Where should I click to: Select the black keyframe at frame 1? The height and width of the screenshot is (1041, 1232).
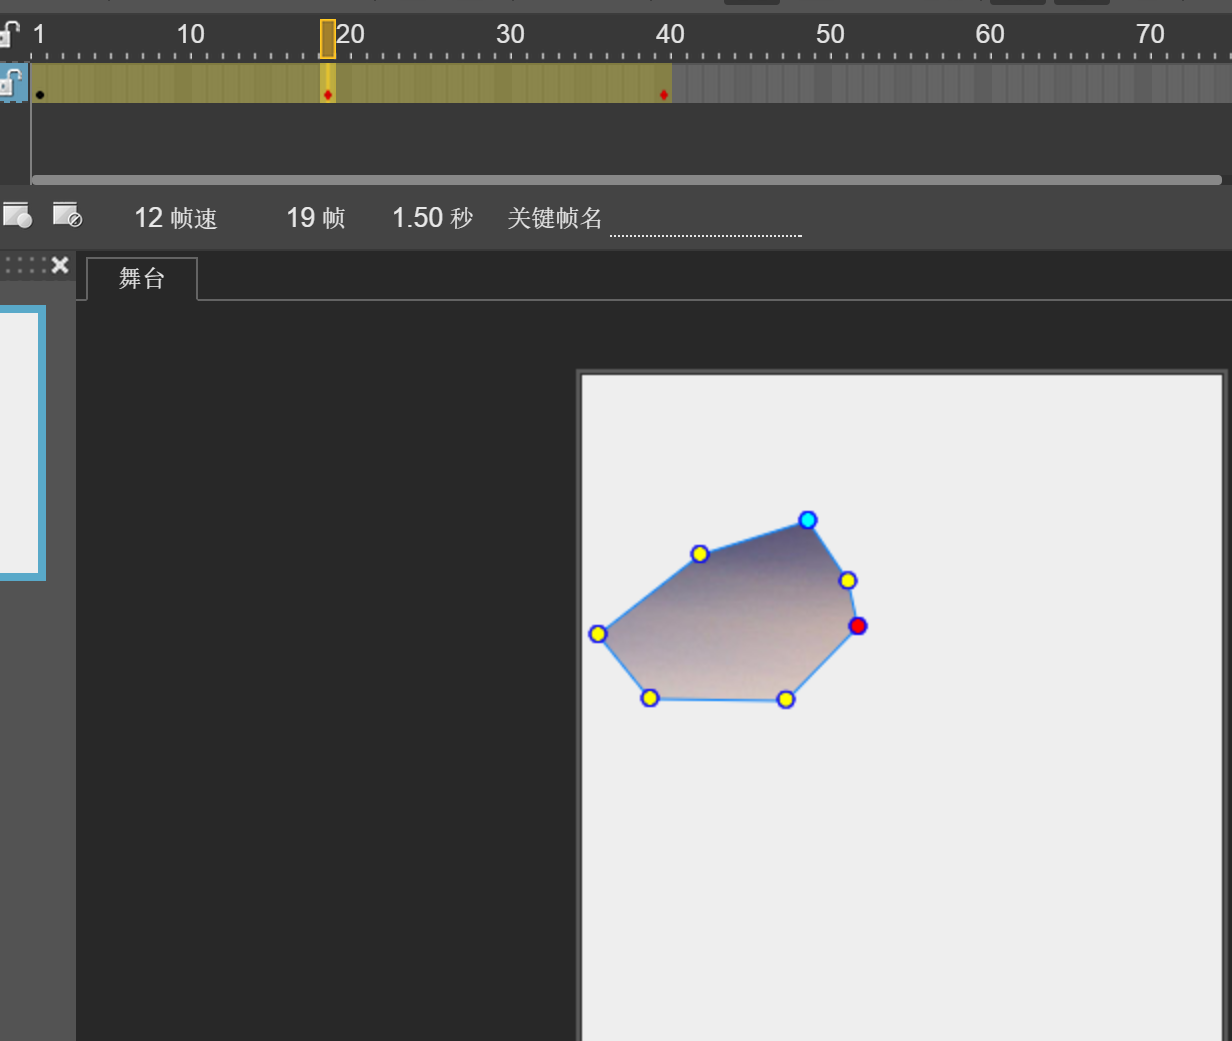(40, 95)
